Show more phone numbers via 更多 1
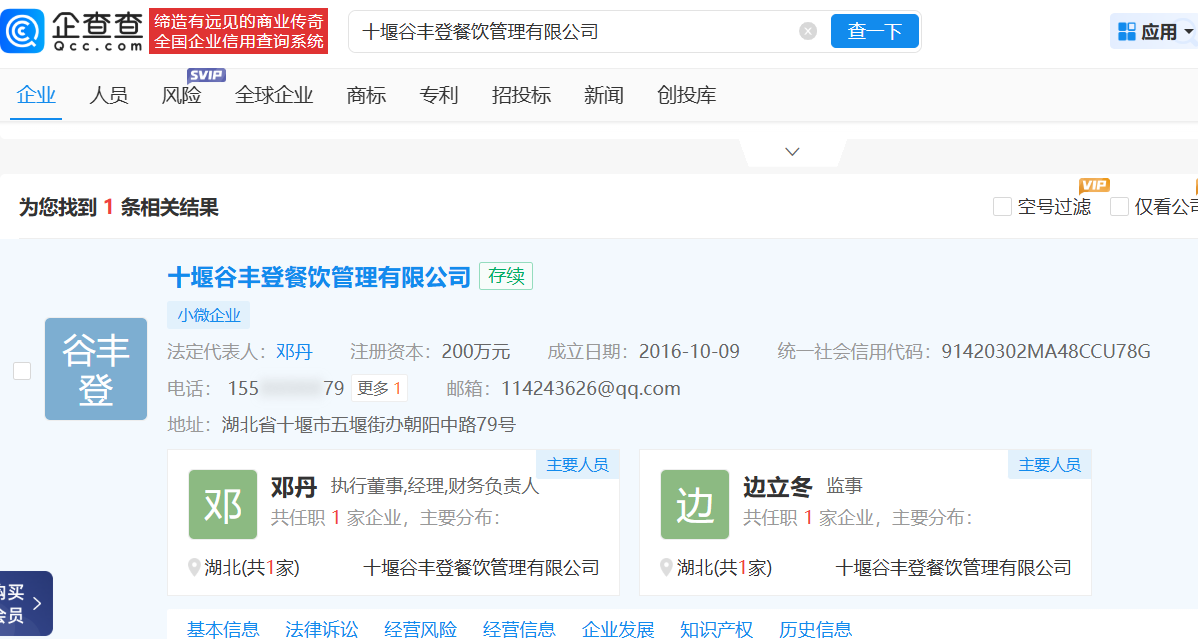This screenshot has height=639, width=1198. click(x=379, y=388)
